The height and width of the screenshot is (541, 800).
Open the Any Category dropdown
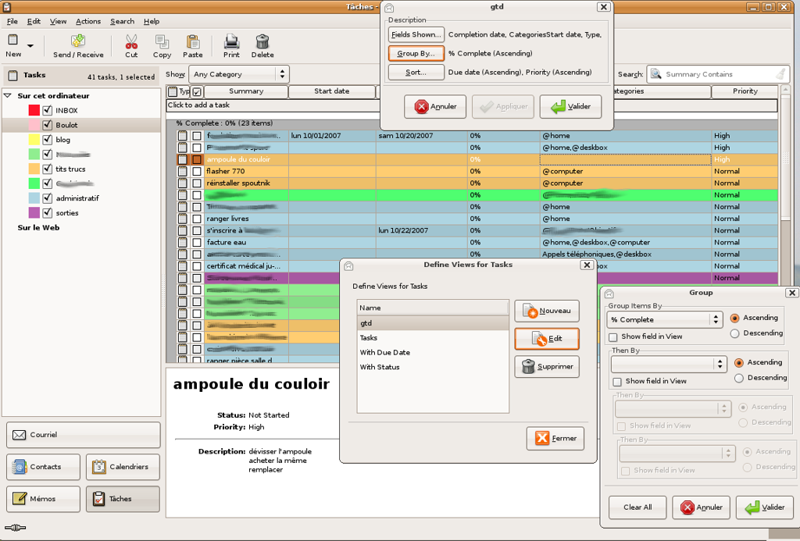(239, 74)
